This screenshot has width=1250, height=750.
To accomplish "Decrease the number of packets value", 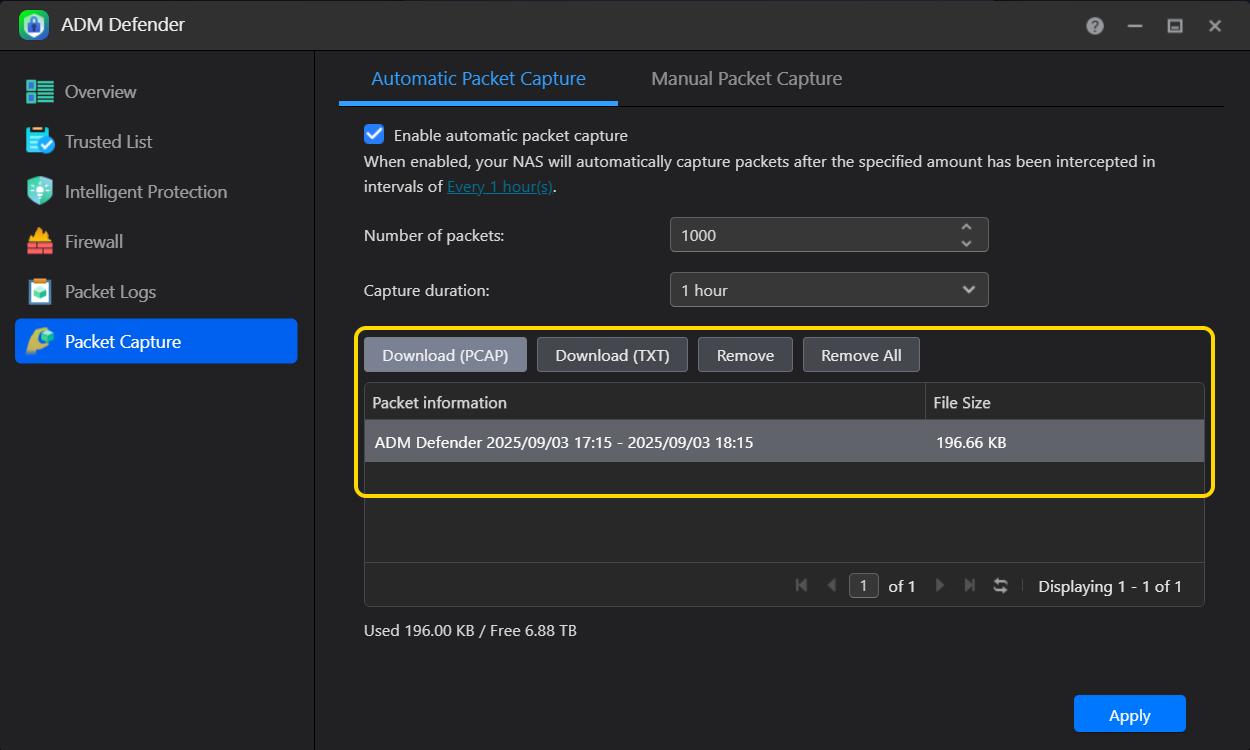I will pos(966,243).
